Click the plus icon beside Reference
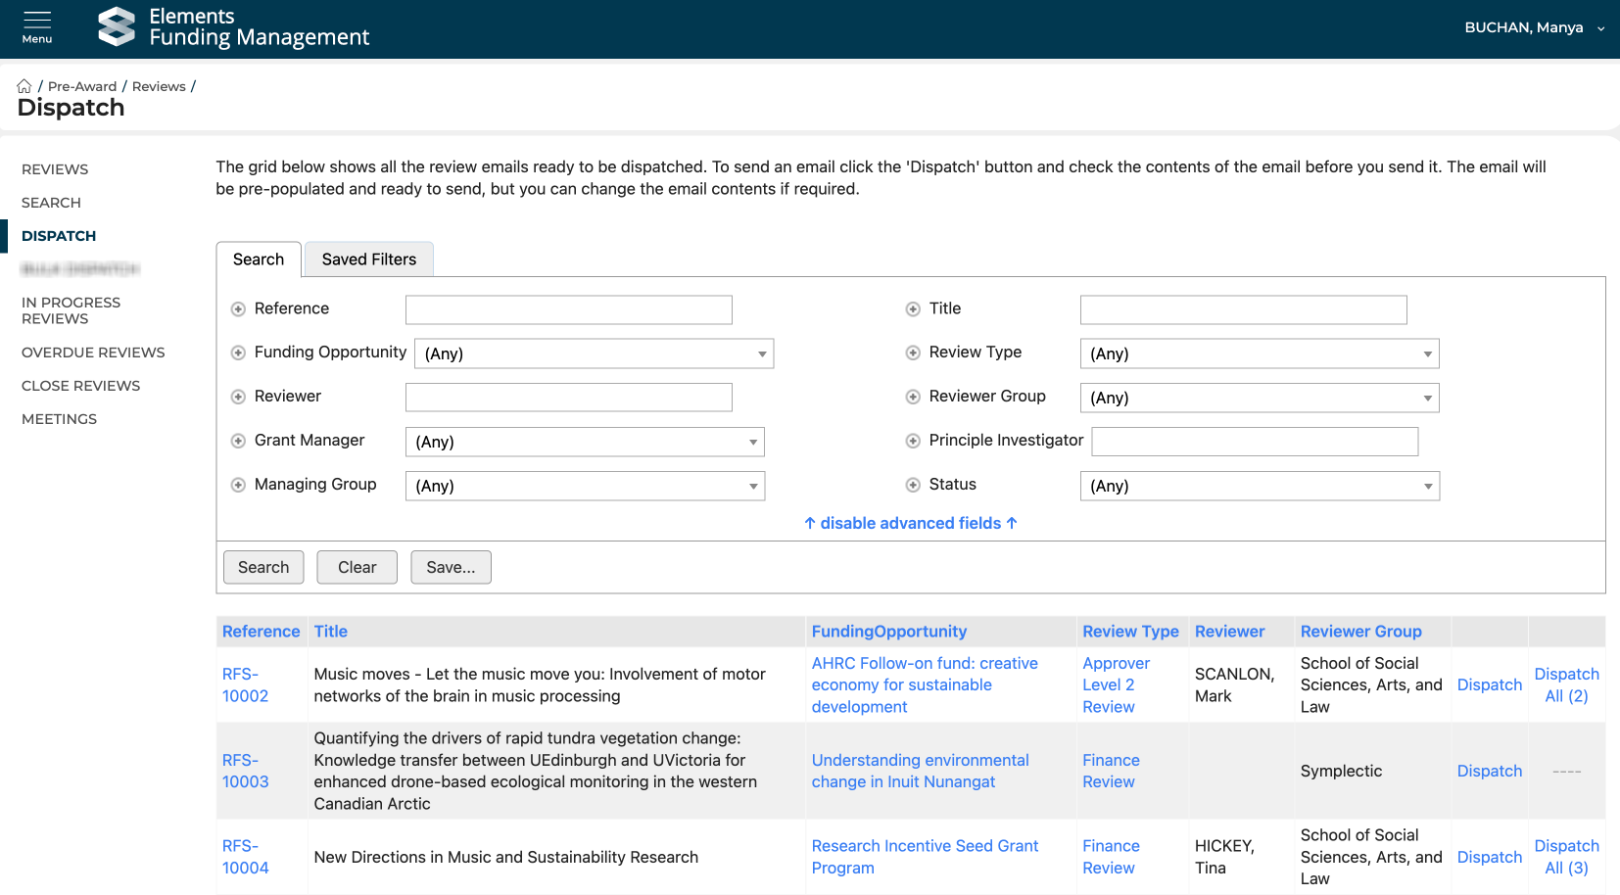The height and width of the screenshot is (895, 1620). point(238,309)
